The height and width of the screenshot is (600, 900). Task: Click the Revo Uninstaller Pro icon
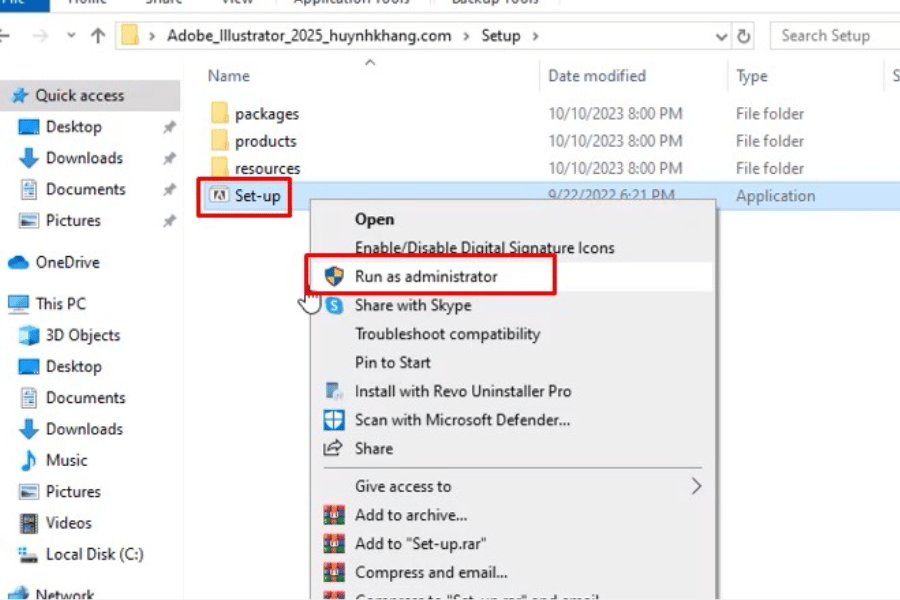pos(335,392)
